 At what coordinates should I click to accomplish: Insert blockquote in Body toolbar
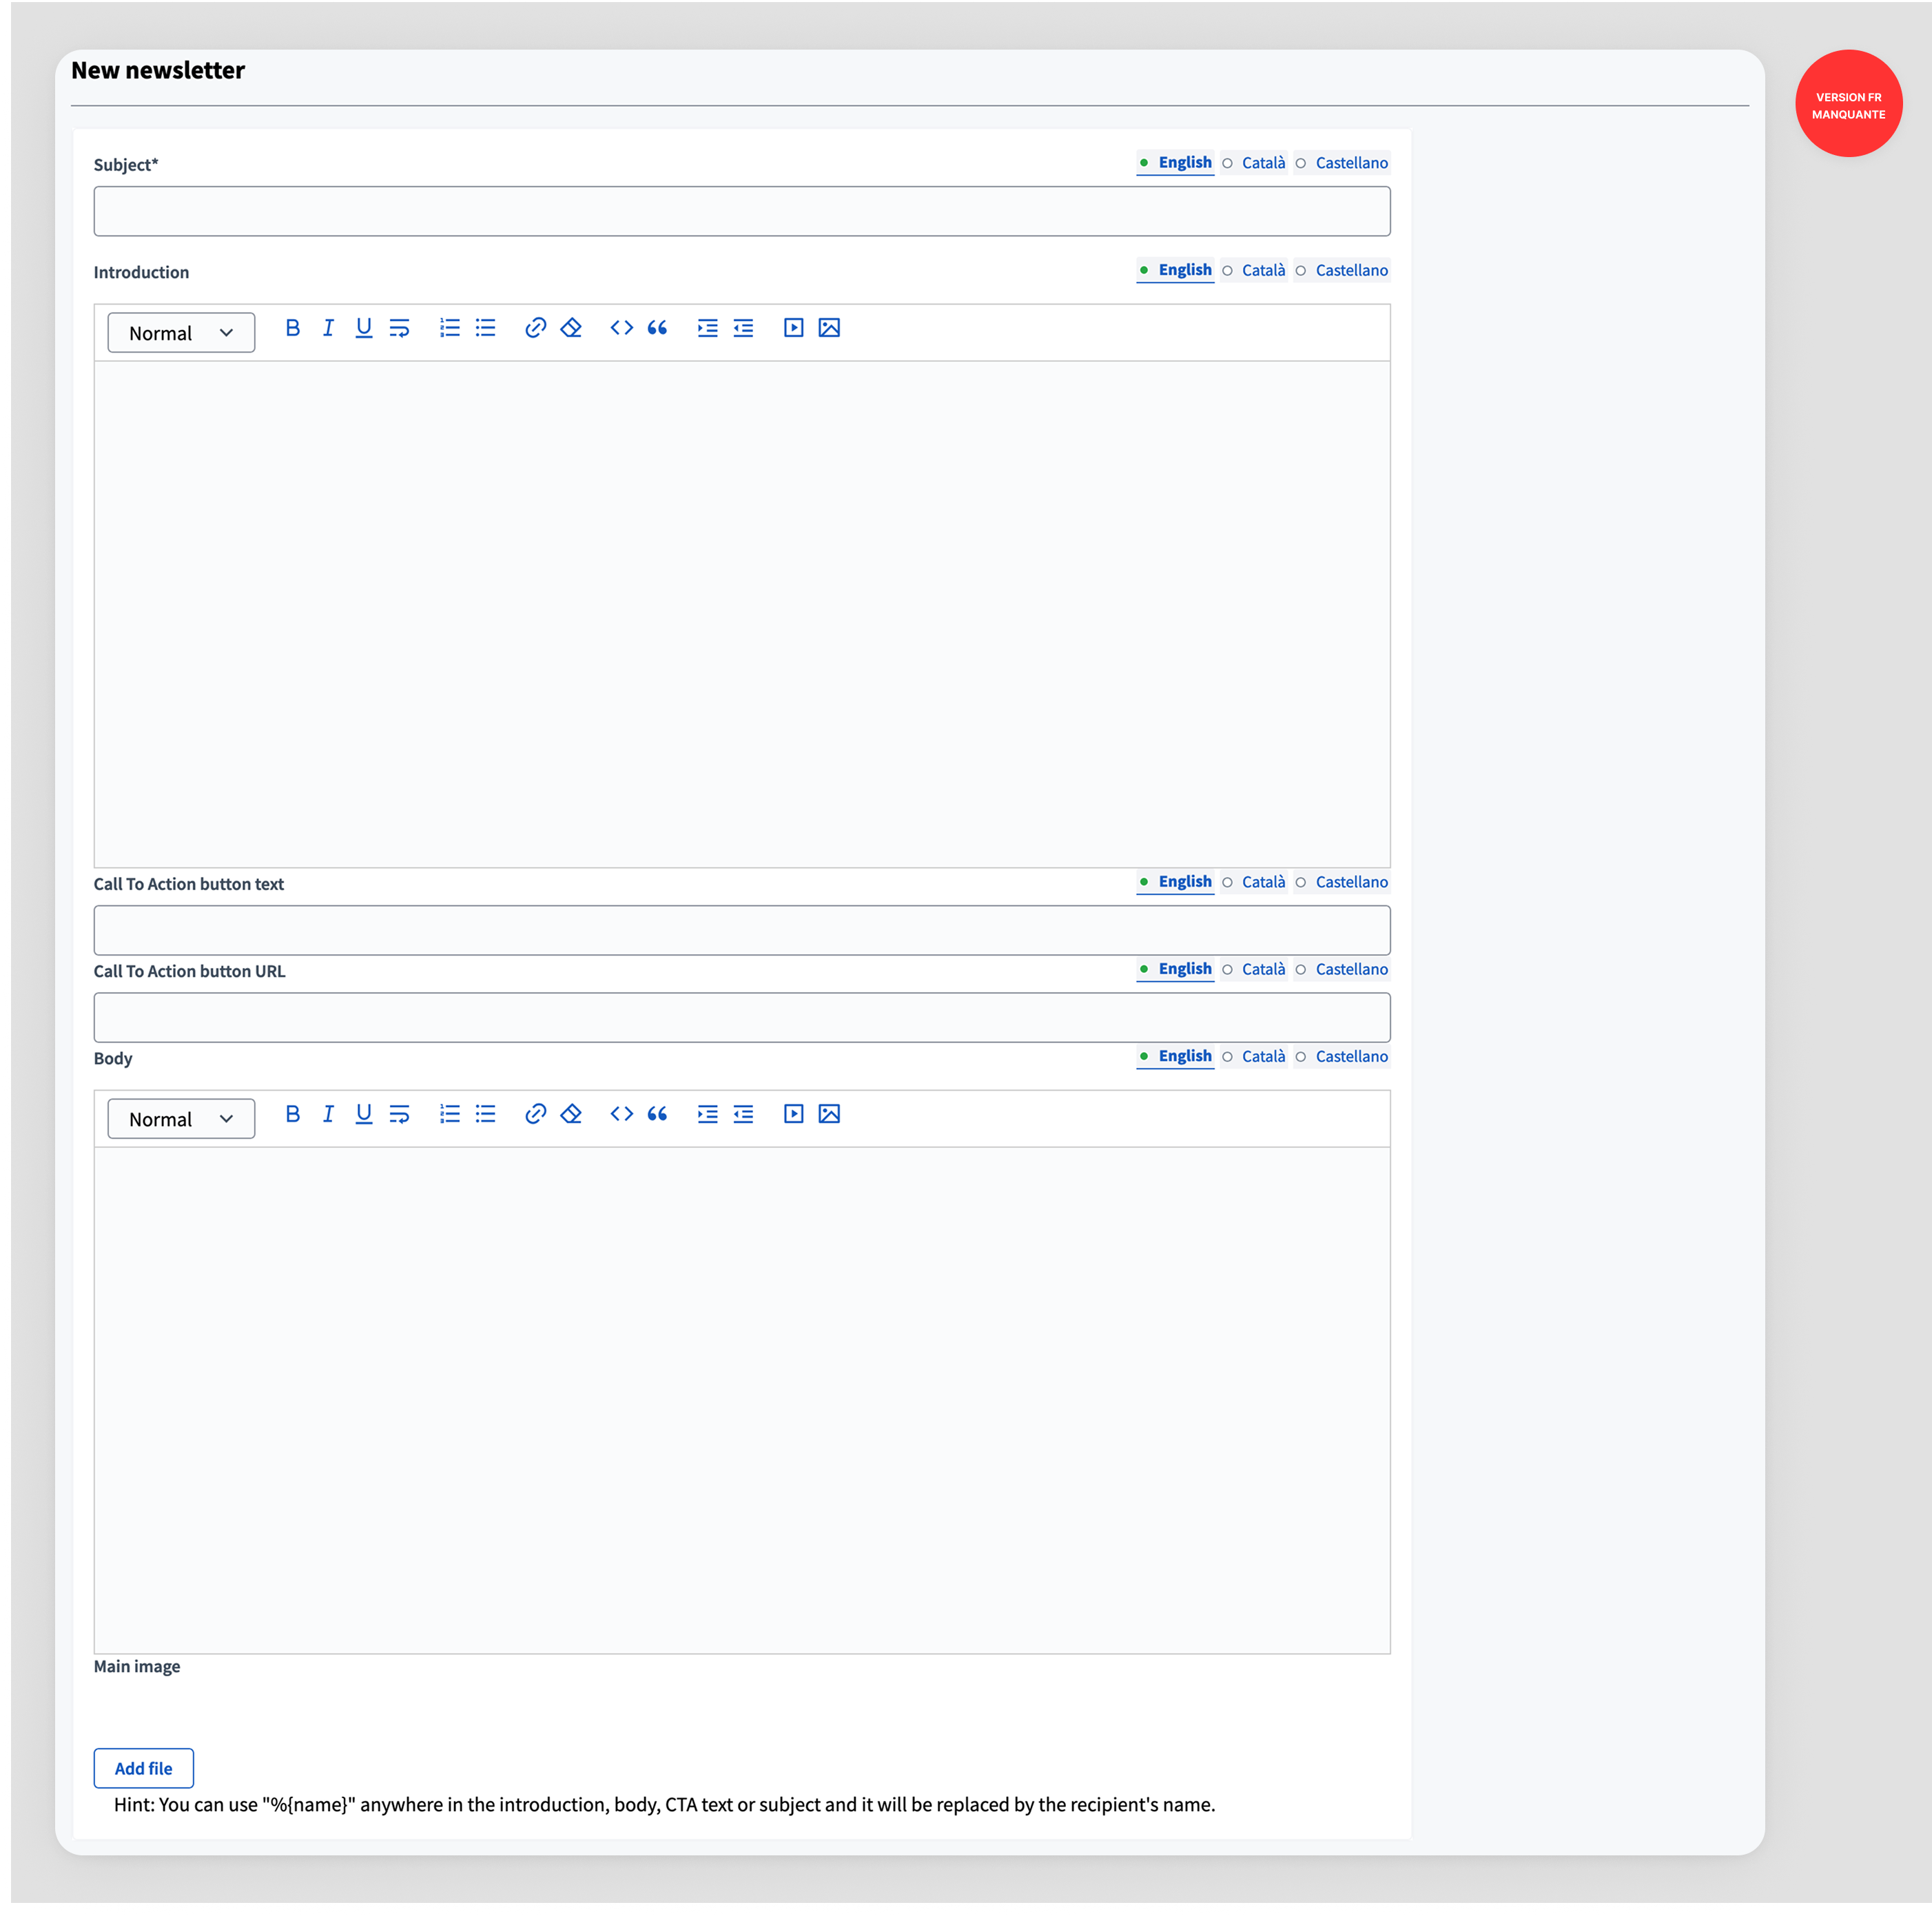click(x=657, y=1114)
